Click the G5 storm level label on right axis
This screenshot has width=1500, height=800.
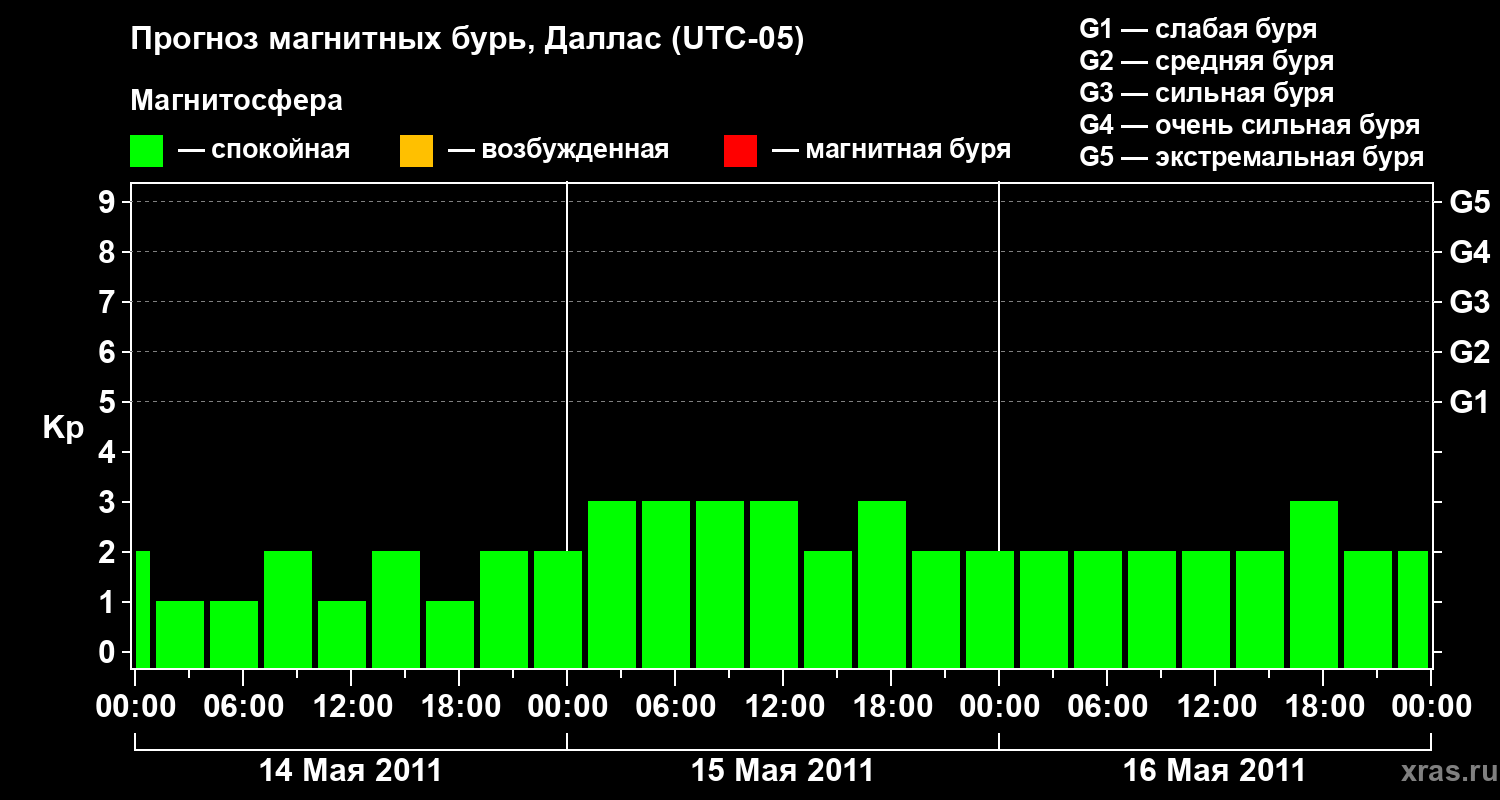[x=1469, y=202]
